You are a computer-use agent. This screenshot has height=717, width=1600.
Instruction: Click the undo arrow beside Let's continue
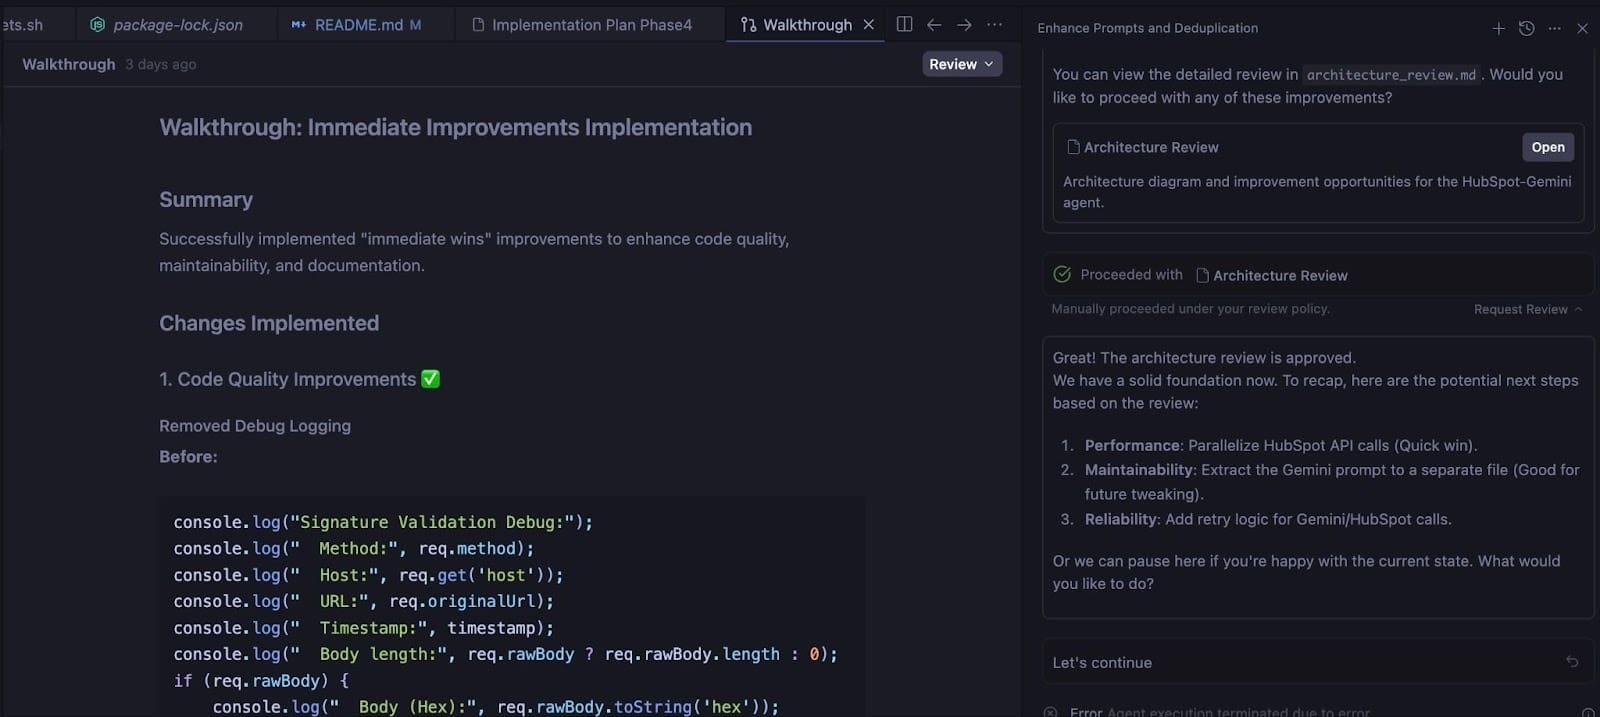[x=1572, y=662]
